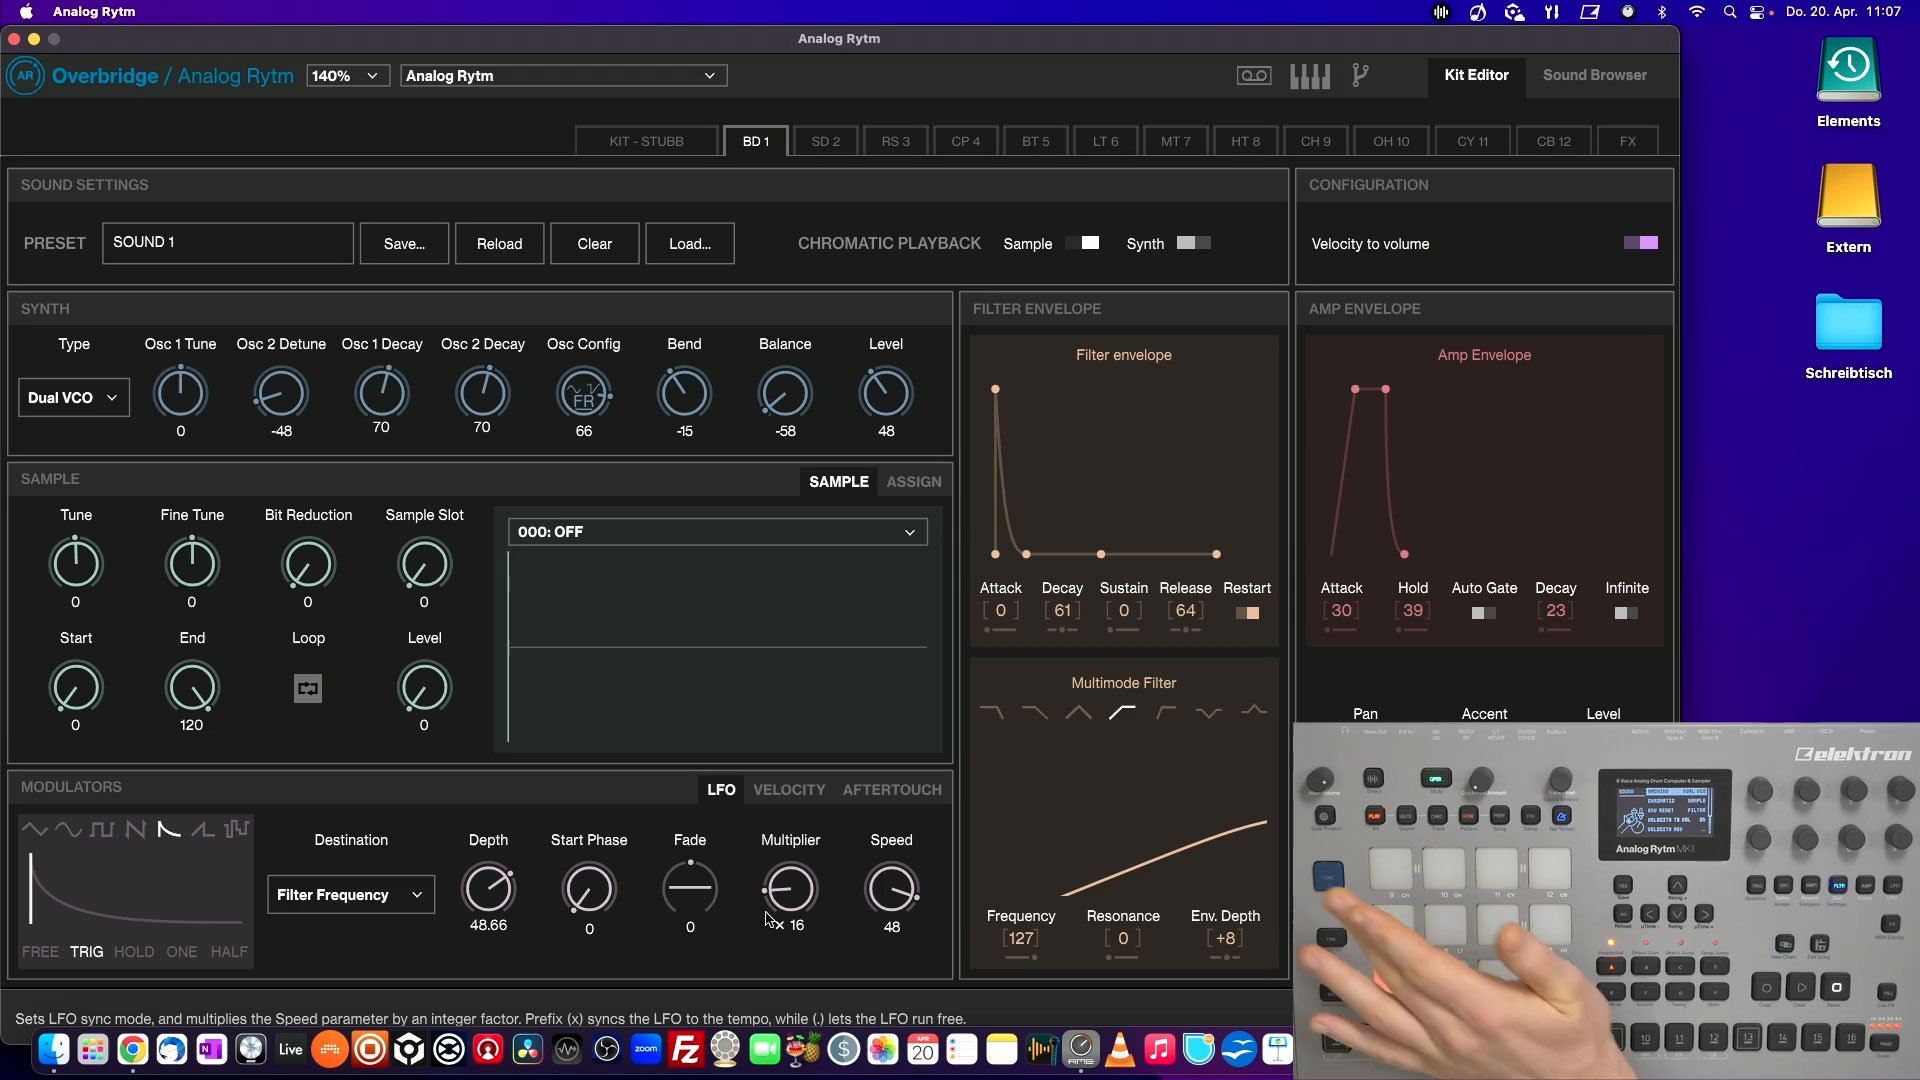Open the 140% zoom scale dropdown

(347, 76)
